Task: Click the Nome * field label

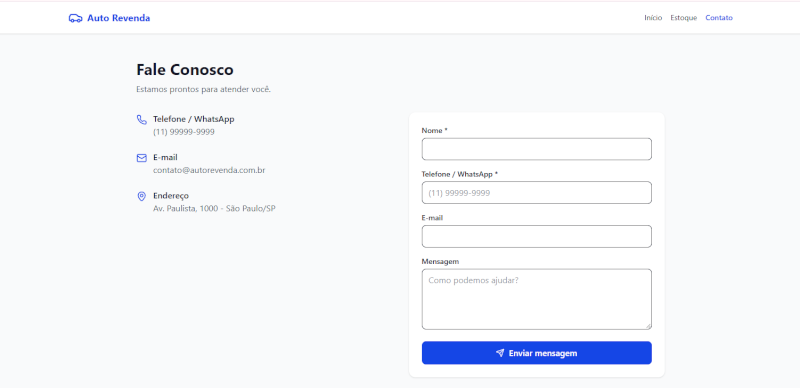Action: tap(434, 131)
